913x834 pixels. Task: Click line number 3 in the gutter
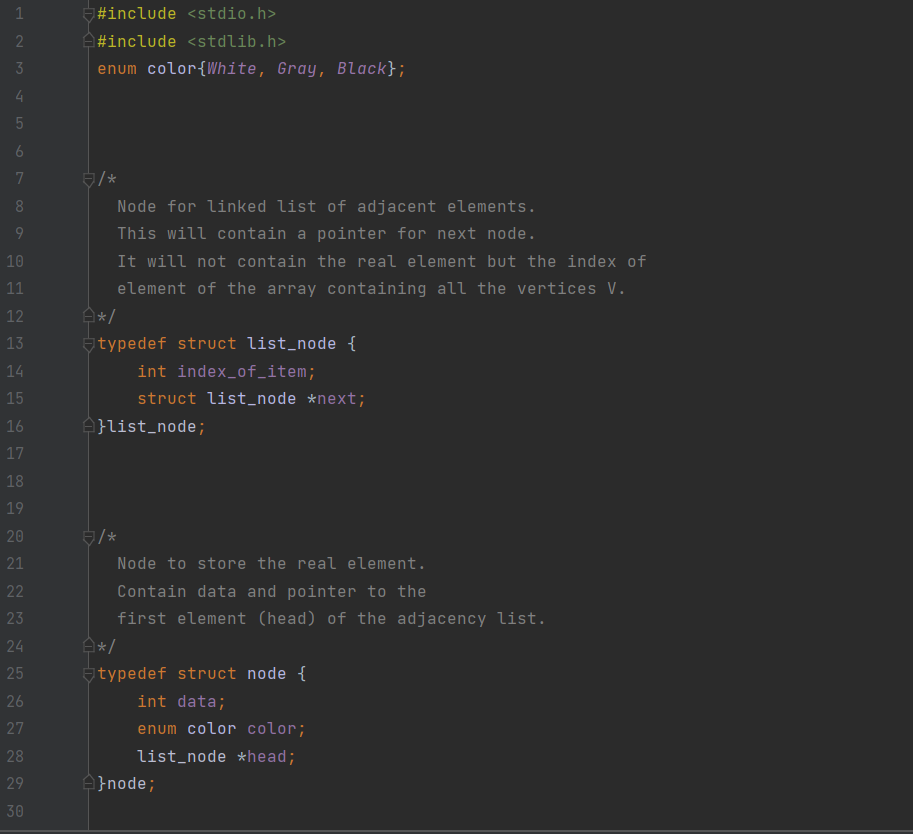(x=19, y=69)
